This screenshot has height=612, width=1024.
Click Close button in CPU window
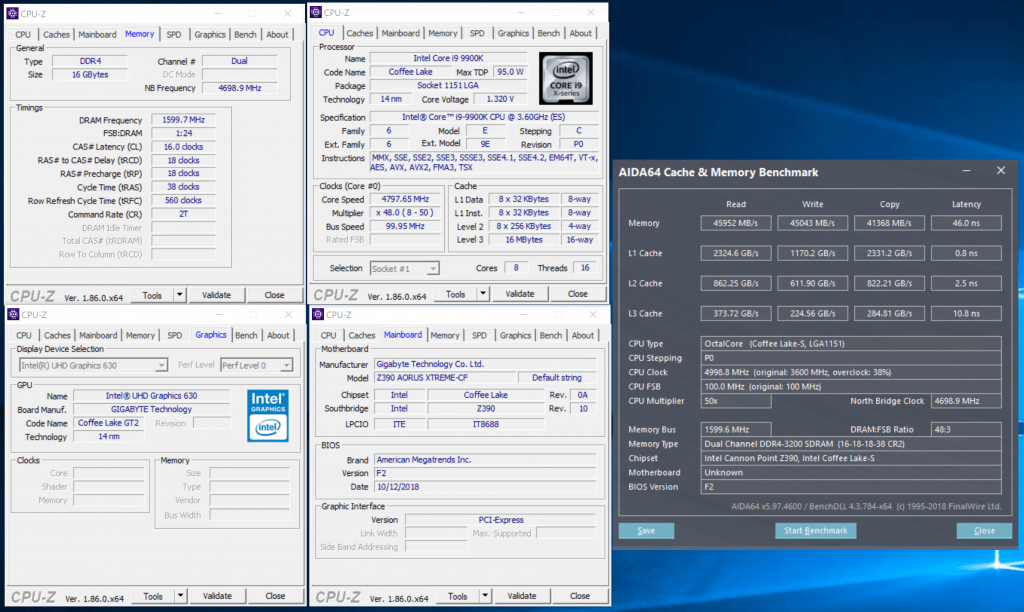pos(577,294)
